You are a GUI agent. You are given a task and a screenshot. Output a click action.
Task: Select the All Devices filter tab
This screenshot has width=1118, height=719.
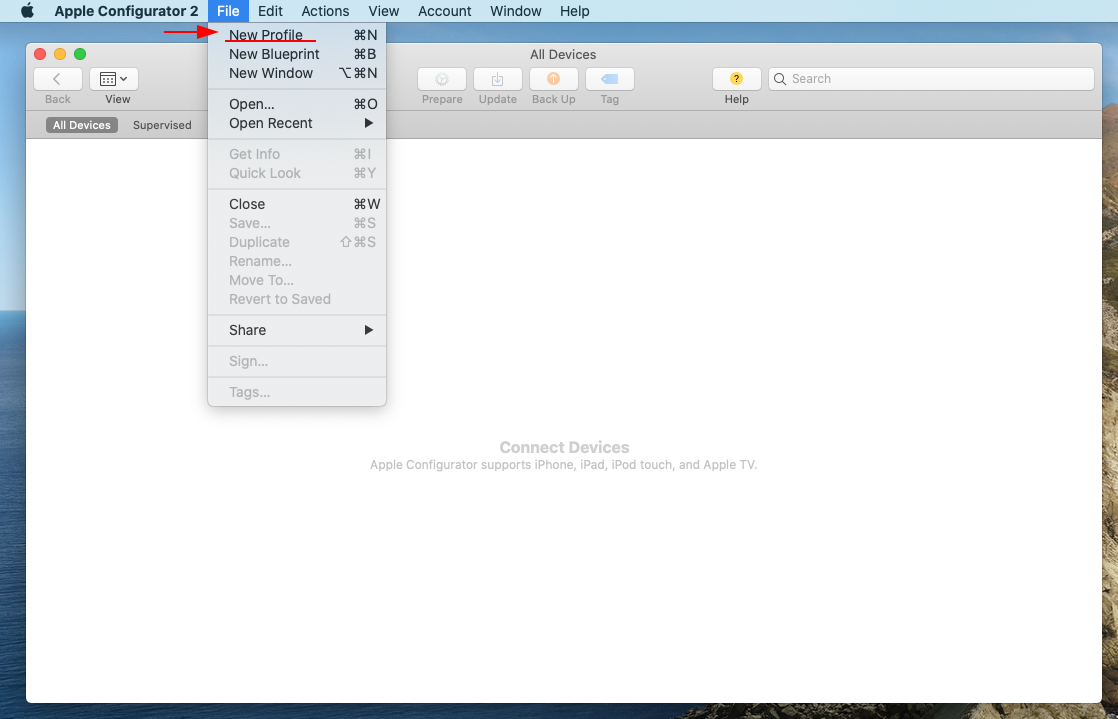[82, 125]
